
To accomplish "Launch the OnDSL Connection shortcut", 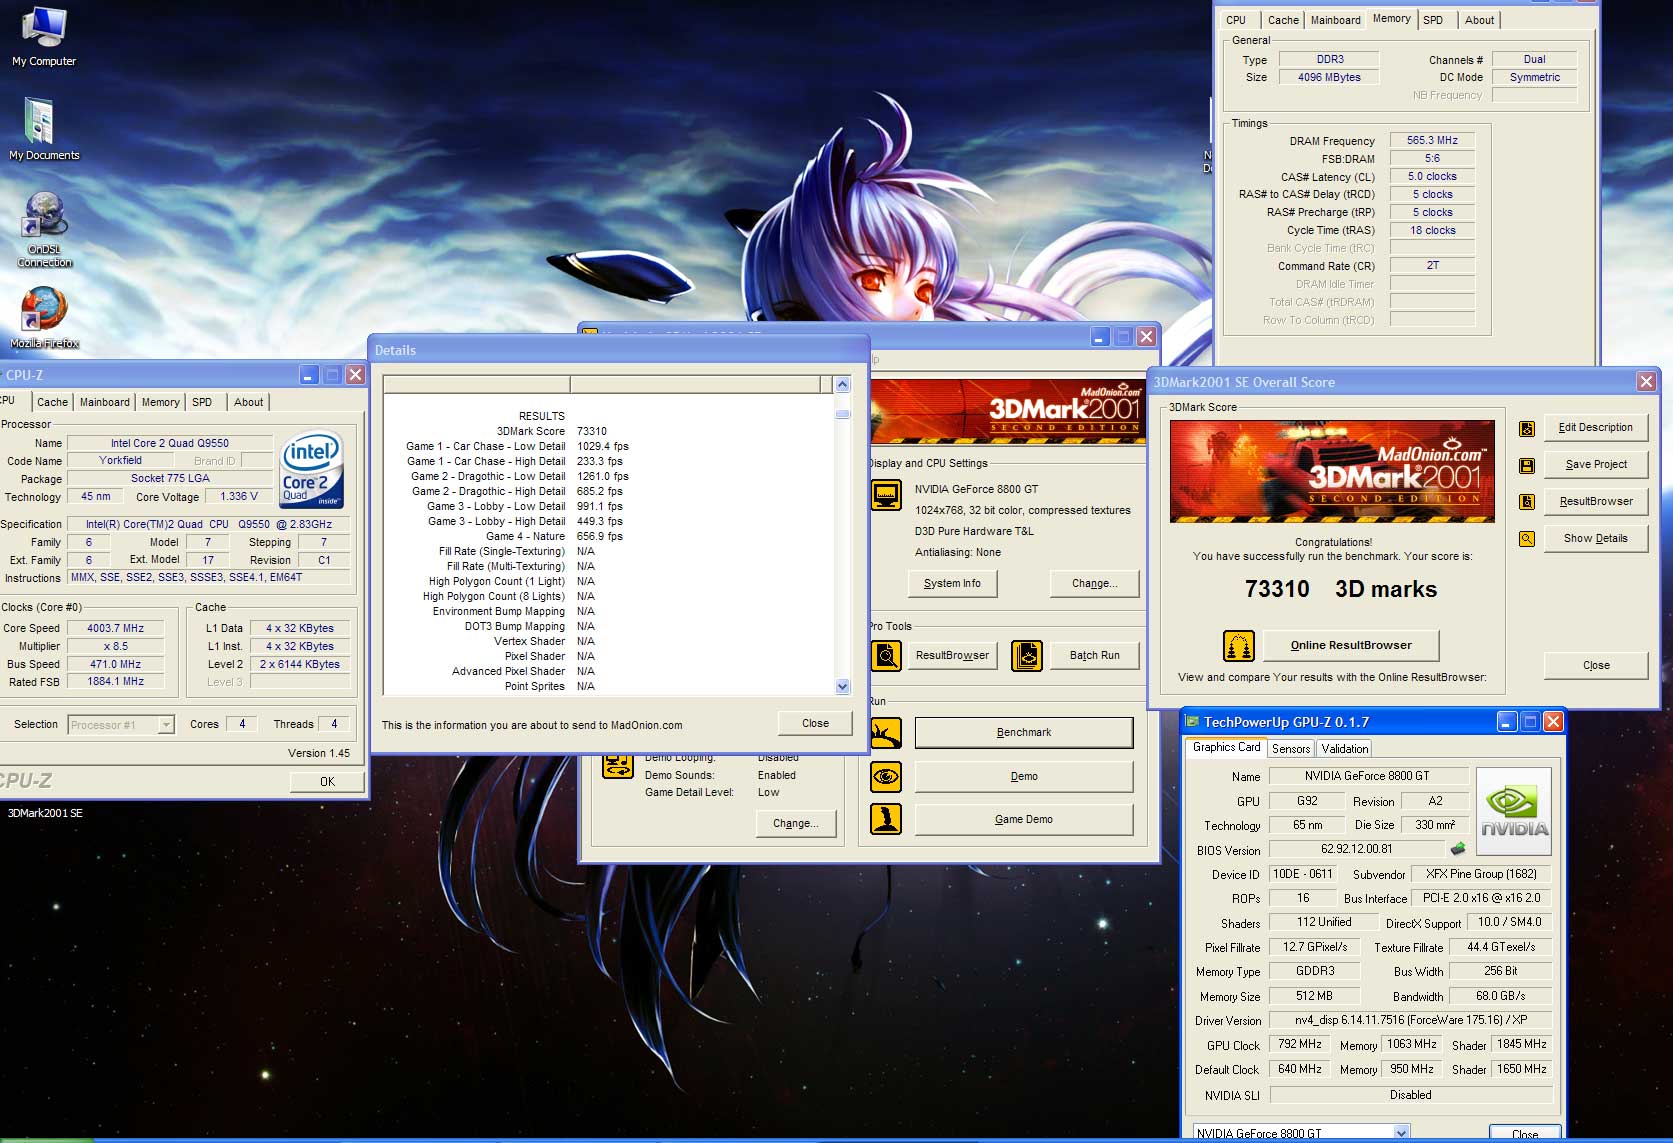I will pos(44,230).
